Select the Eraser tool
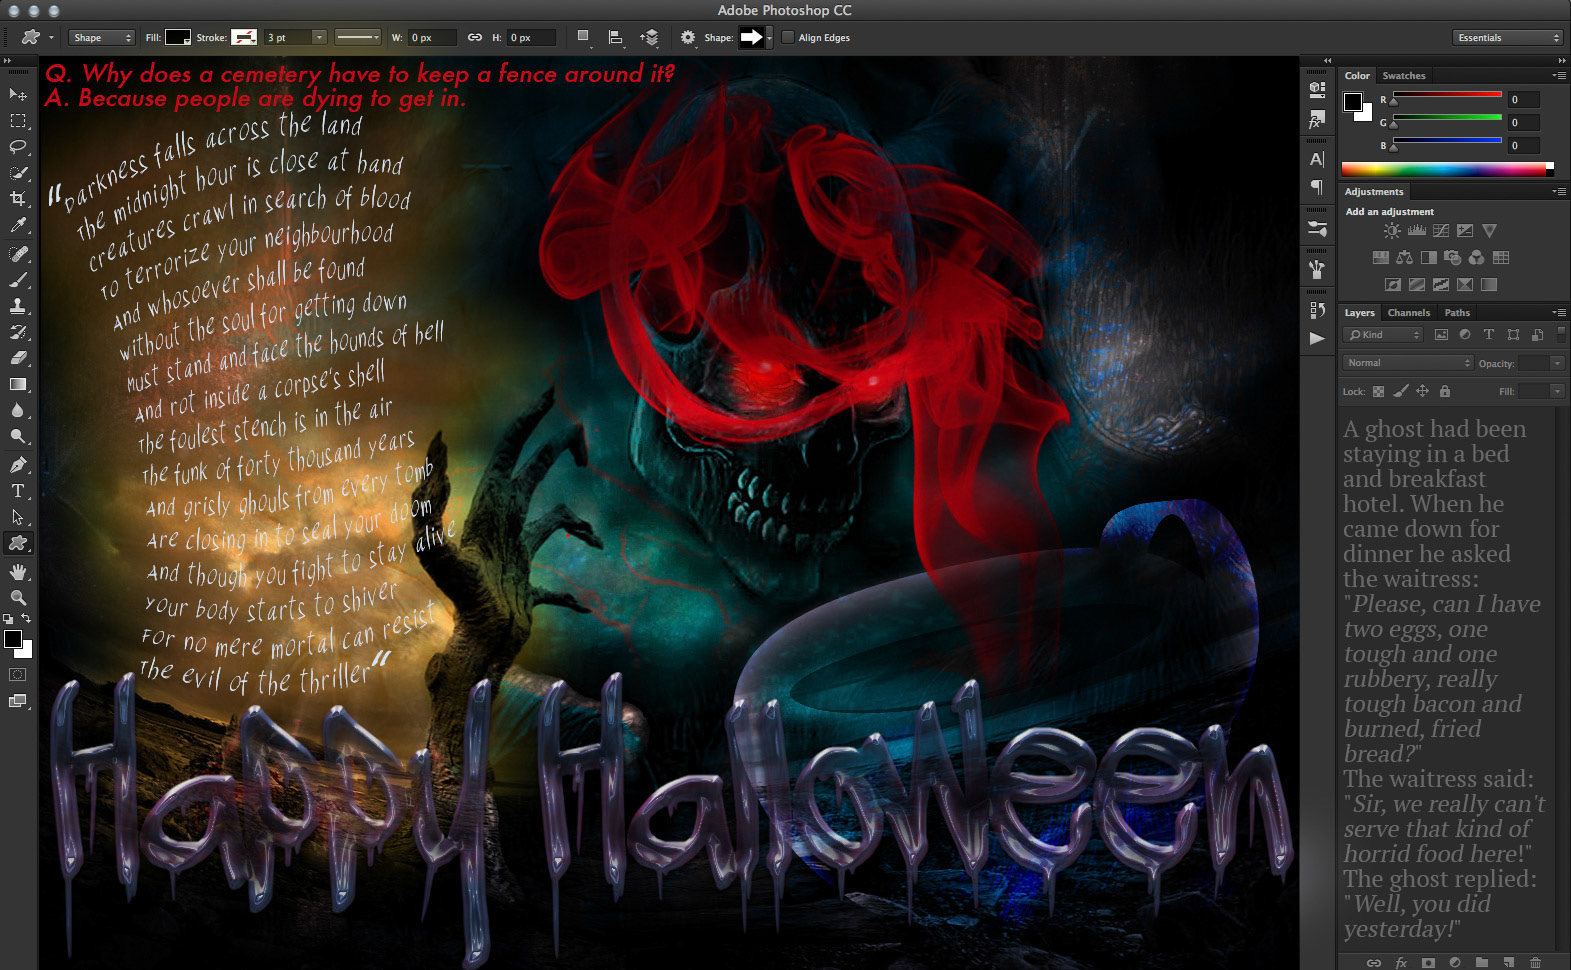Screen dimensions: 1571x970 [18, 358]
